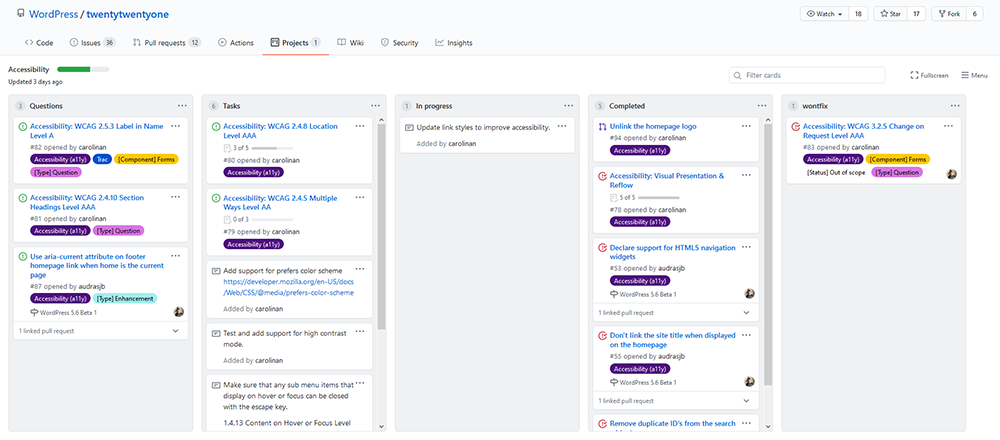Click the assignee avatar on wontfix card
This screenshot has width=1000, height=440.
(x=952, y=174)
